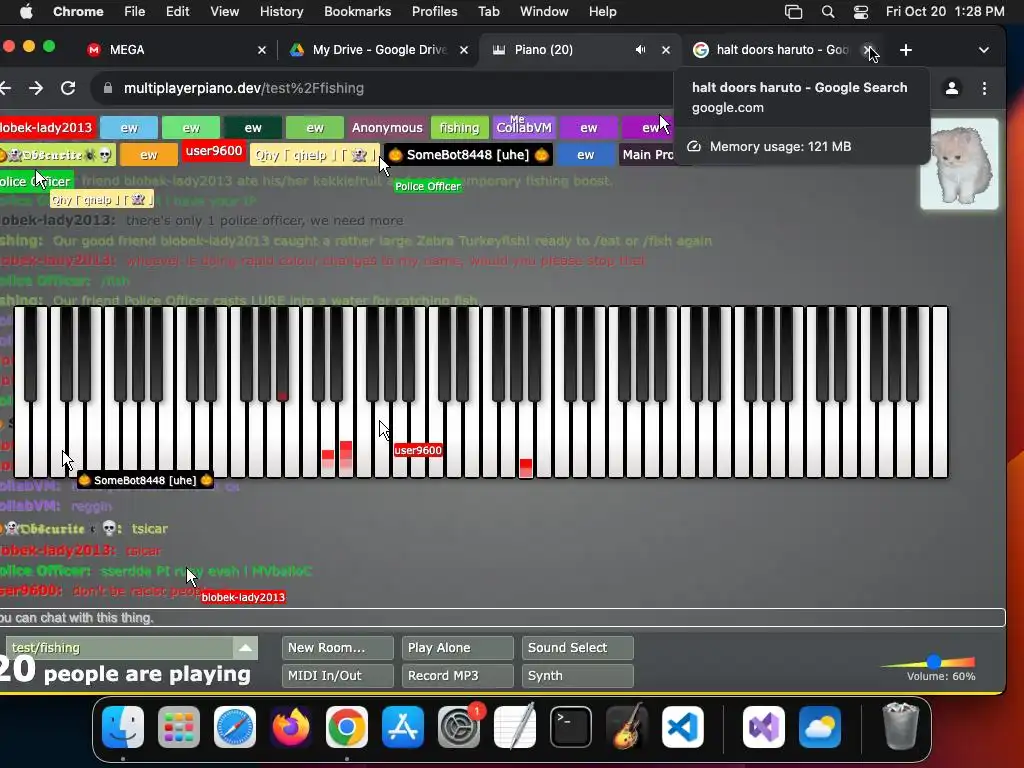Open the Window menu
The width and height of the screenshot is (1024, 768).
544,12
